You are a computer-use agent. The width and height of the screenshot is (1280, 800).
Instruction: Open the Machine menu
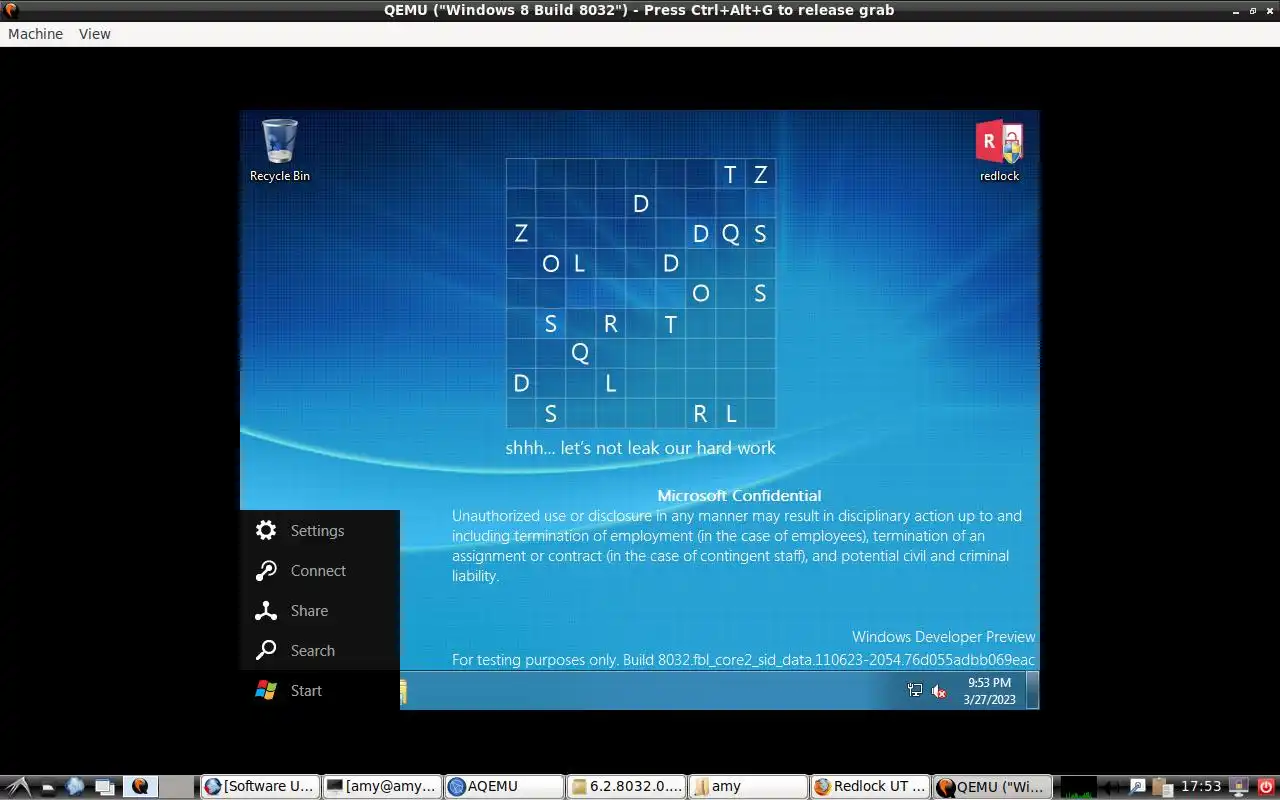click(x=35, y=34)
